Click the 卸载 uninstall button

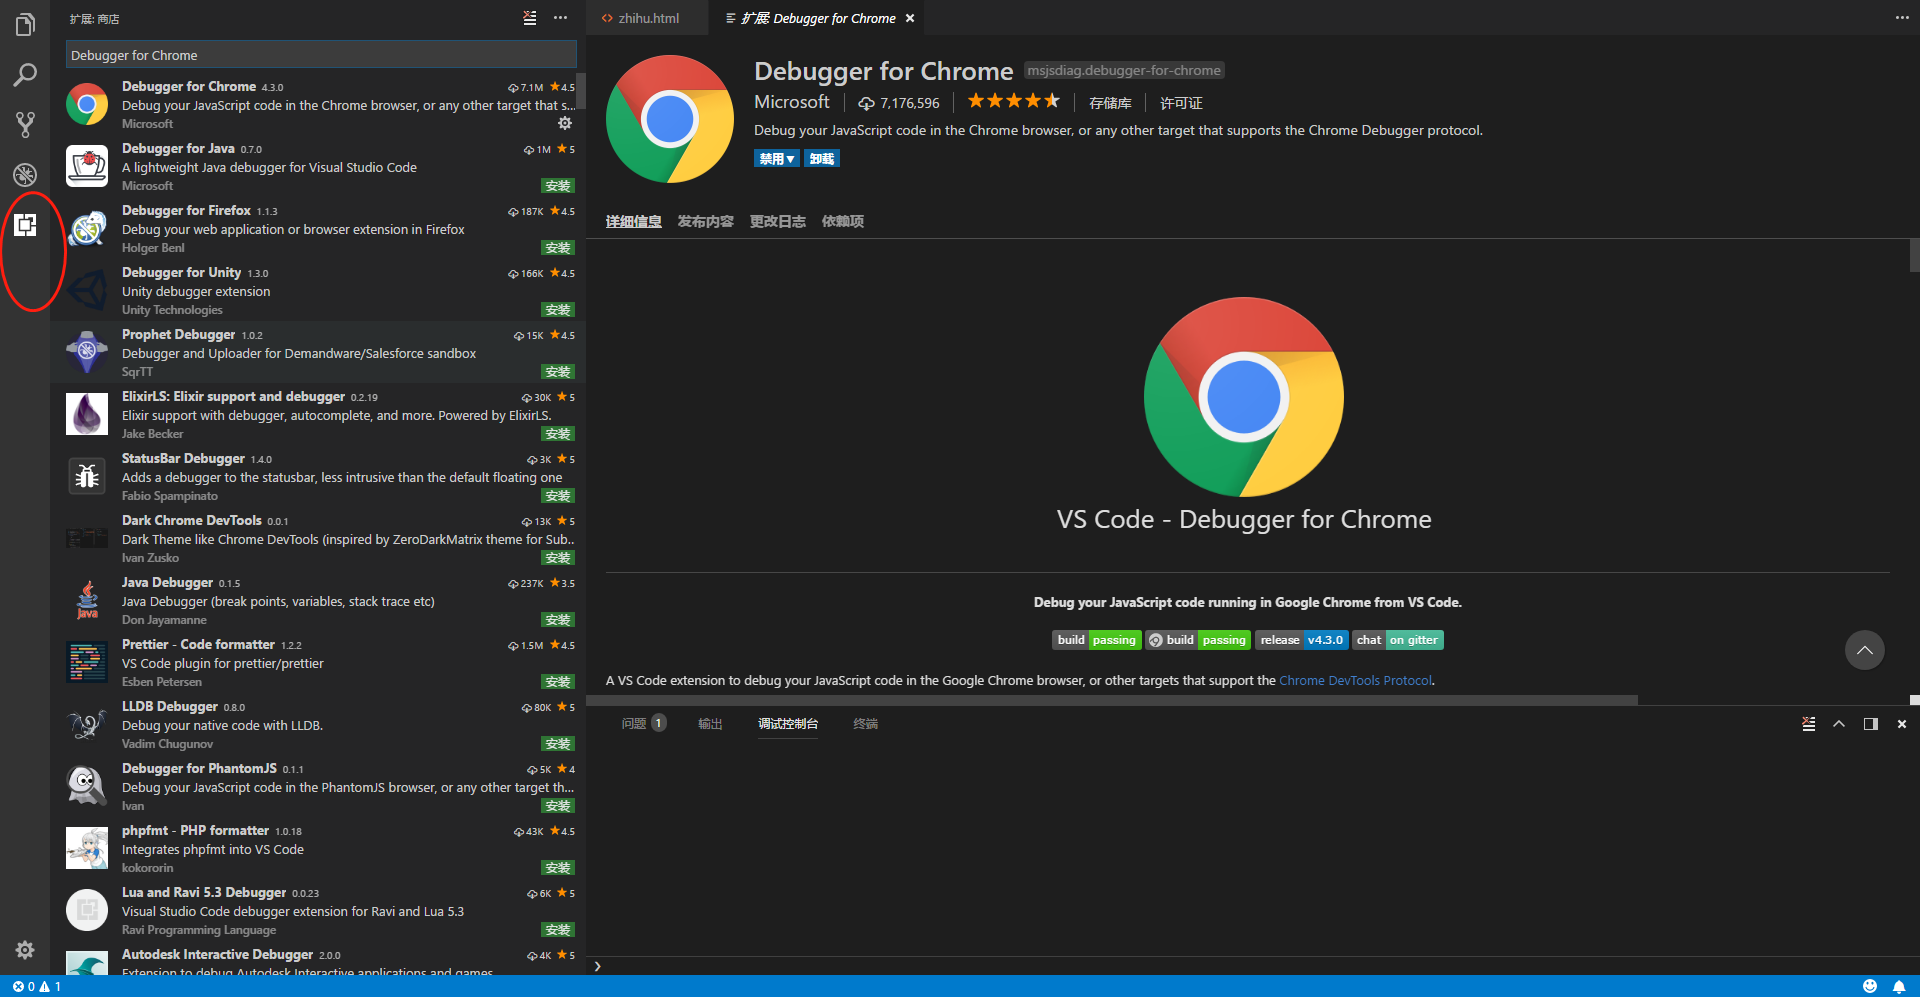click(x=822, y=159)
